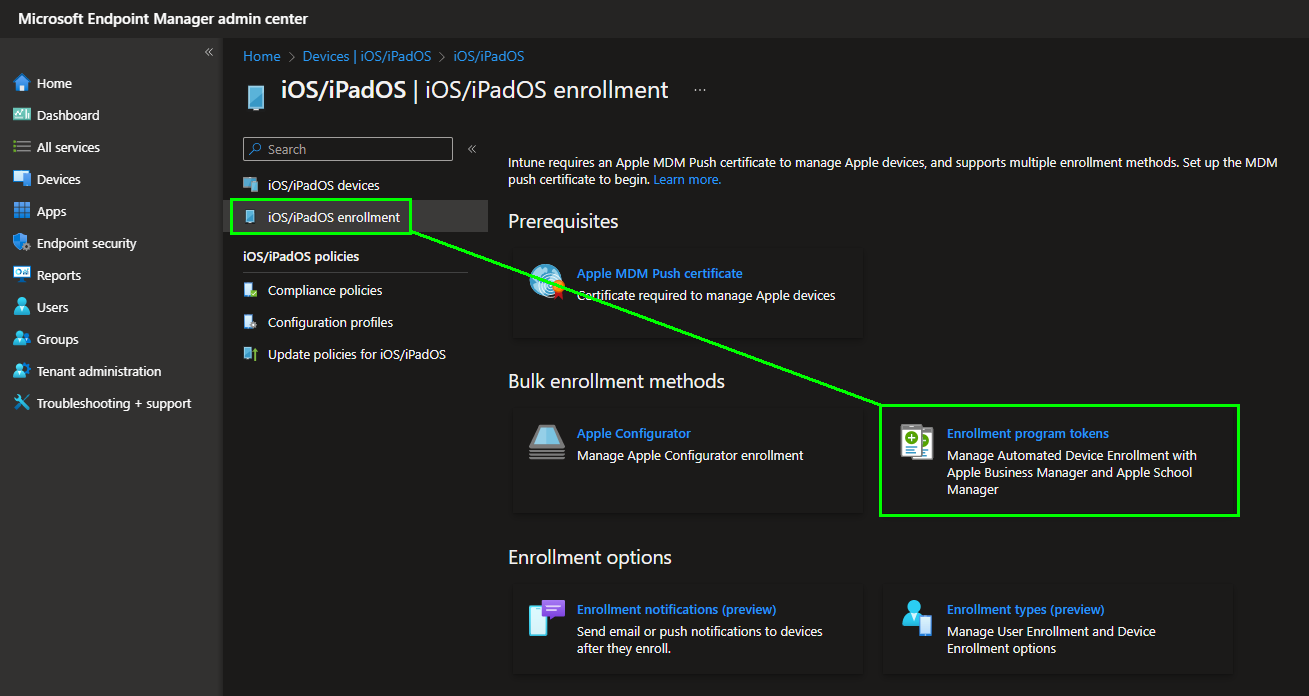Screen dimensions: 1309x696
Task: Click the resource menu Search field
Action: [x=348, y=149]
